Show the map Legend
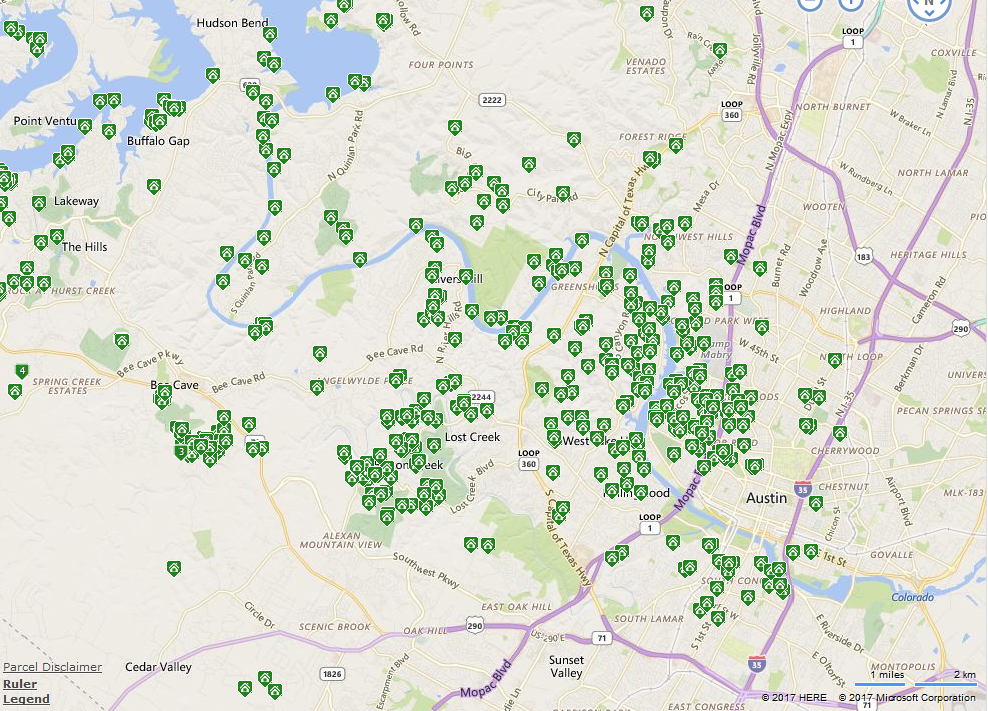 pyautogui.click(x=26, y=699)
